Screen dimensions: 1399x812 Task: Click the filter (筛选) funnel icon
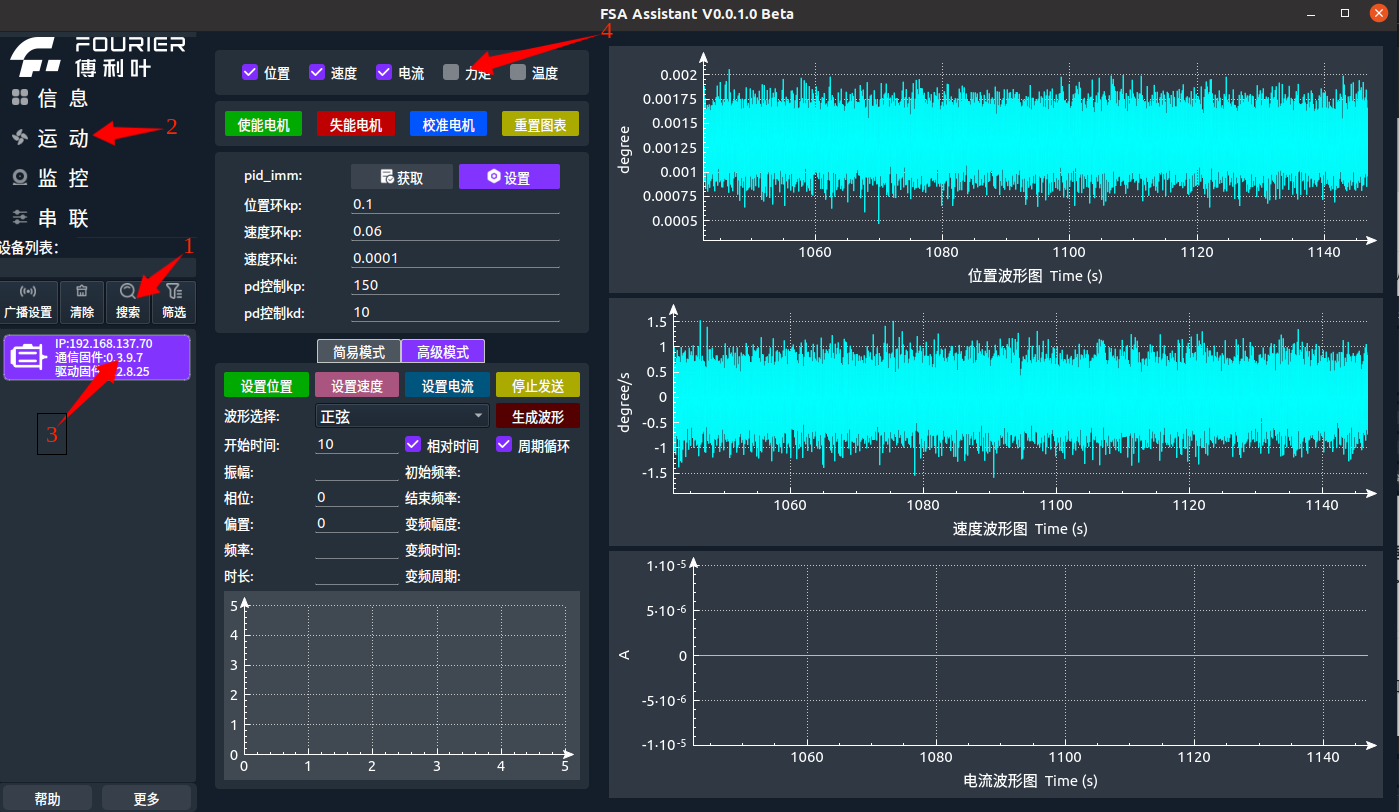(174, 292)
